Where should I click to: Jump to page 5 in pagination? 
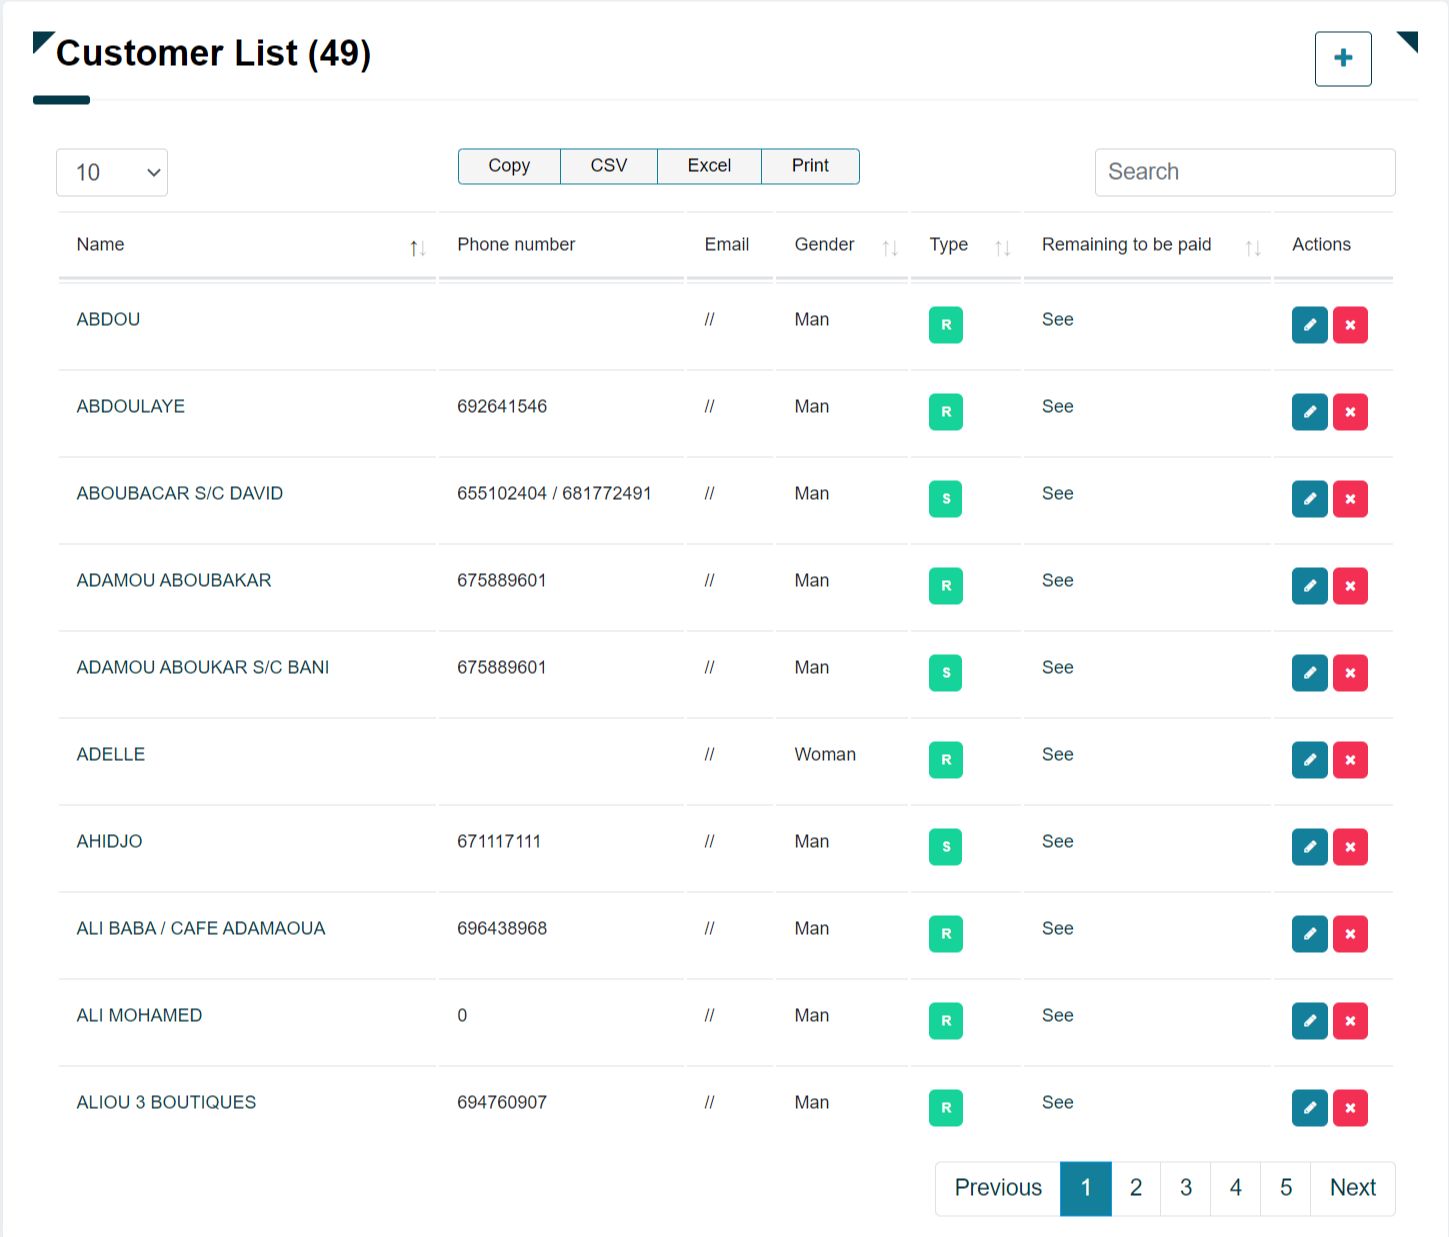coord(1285,1188)
